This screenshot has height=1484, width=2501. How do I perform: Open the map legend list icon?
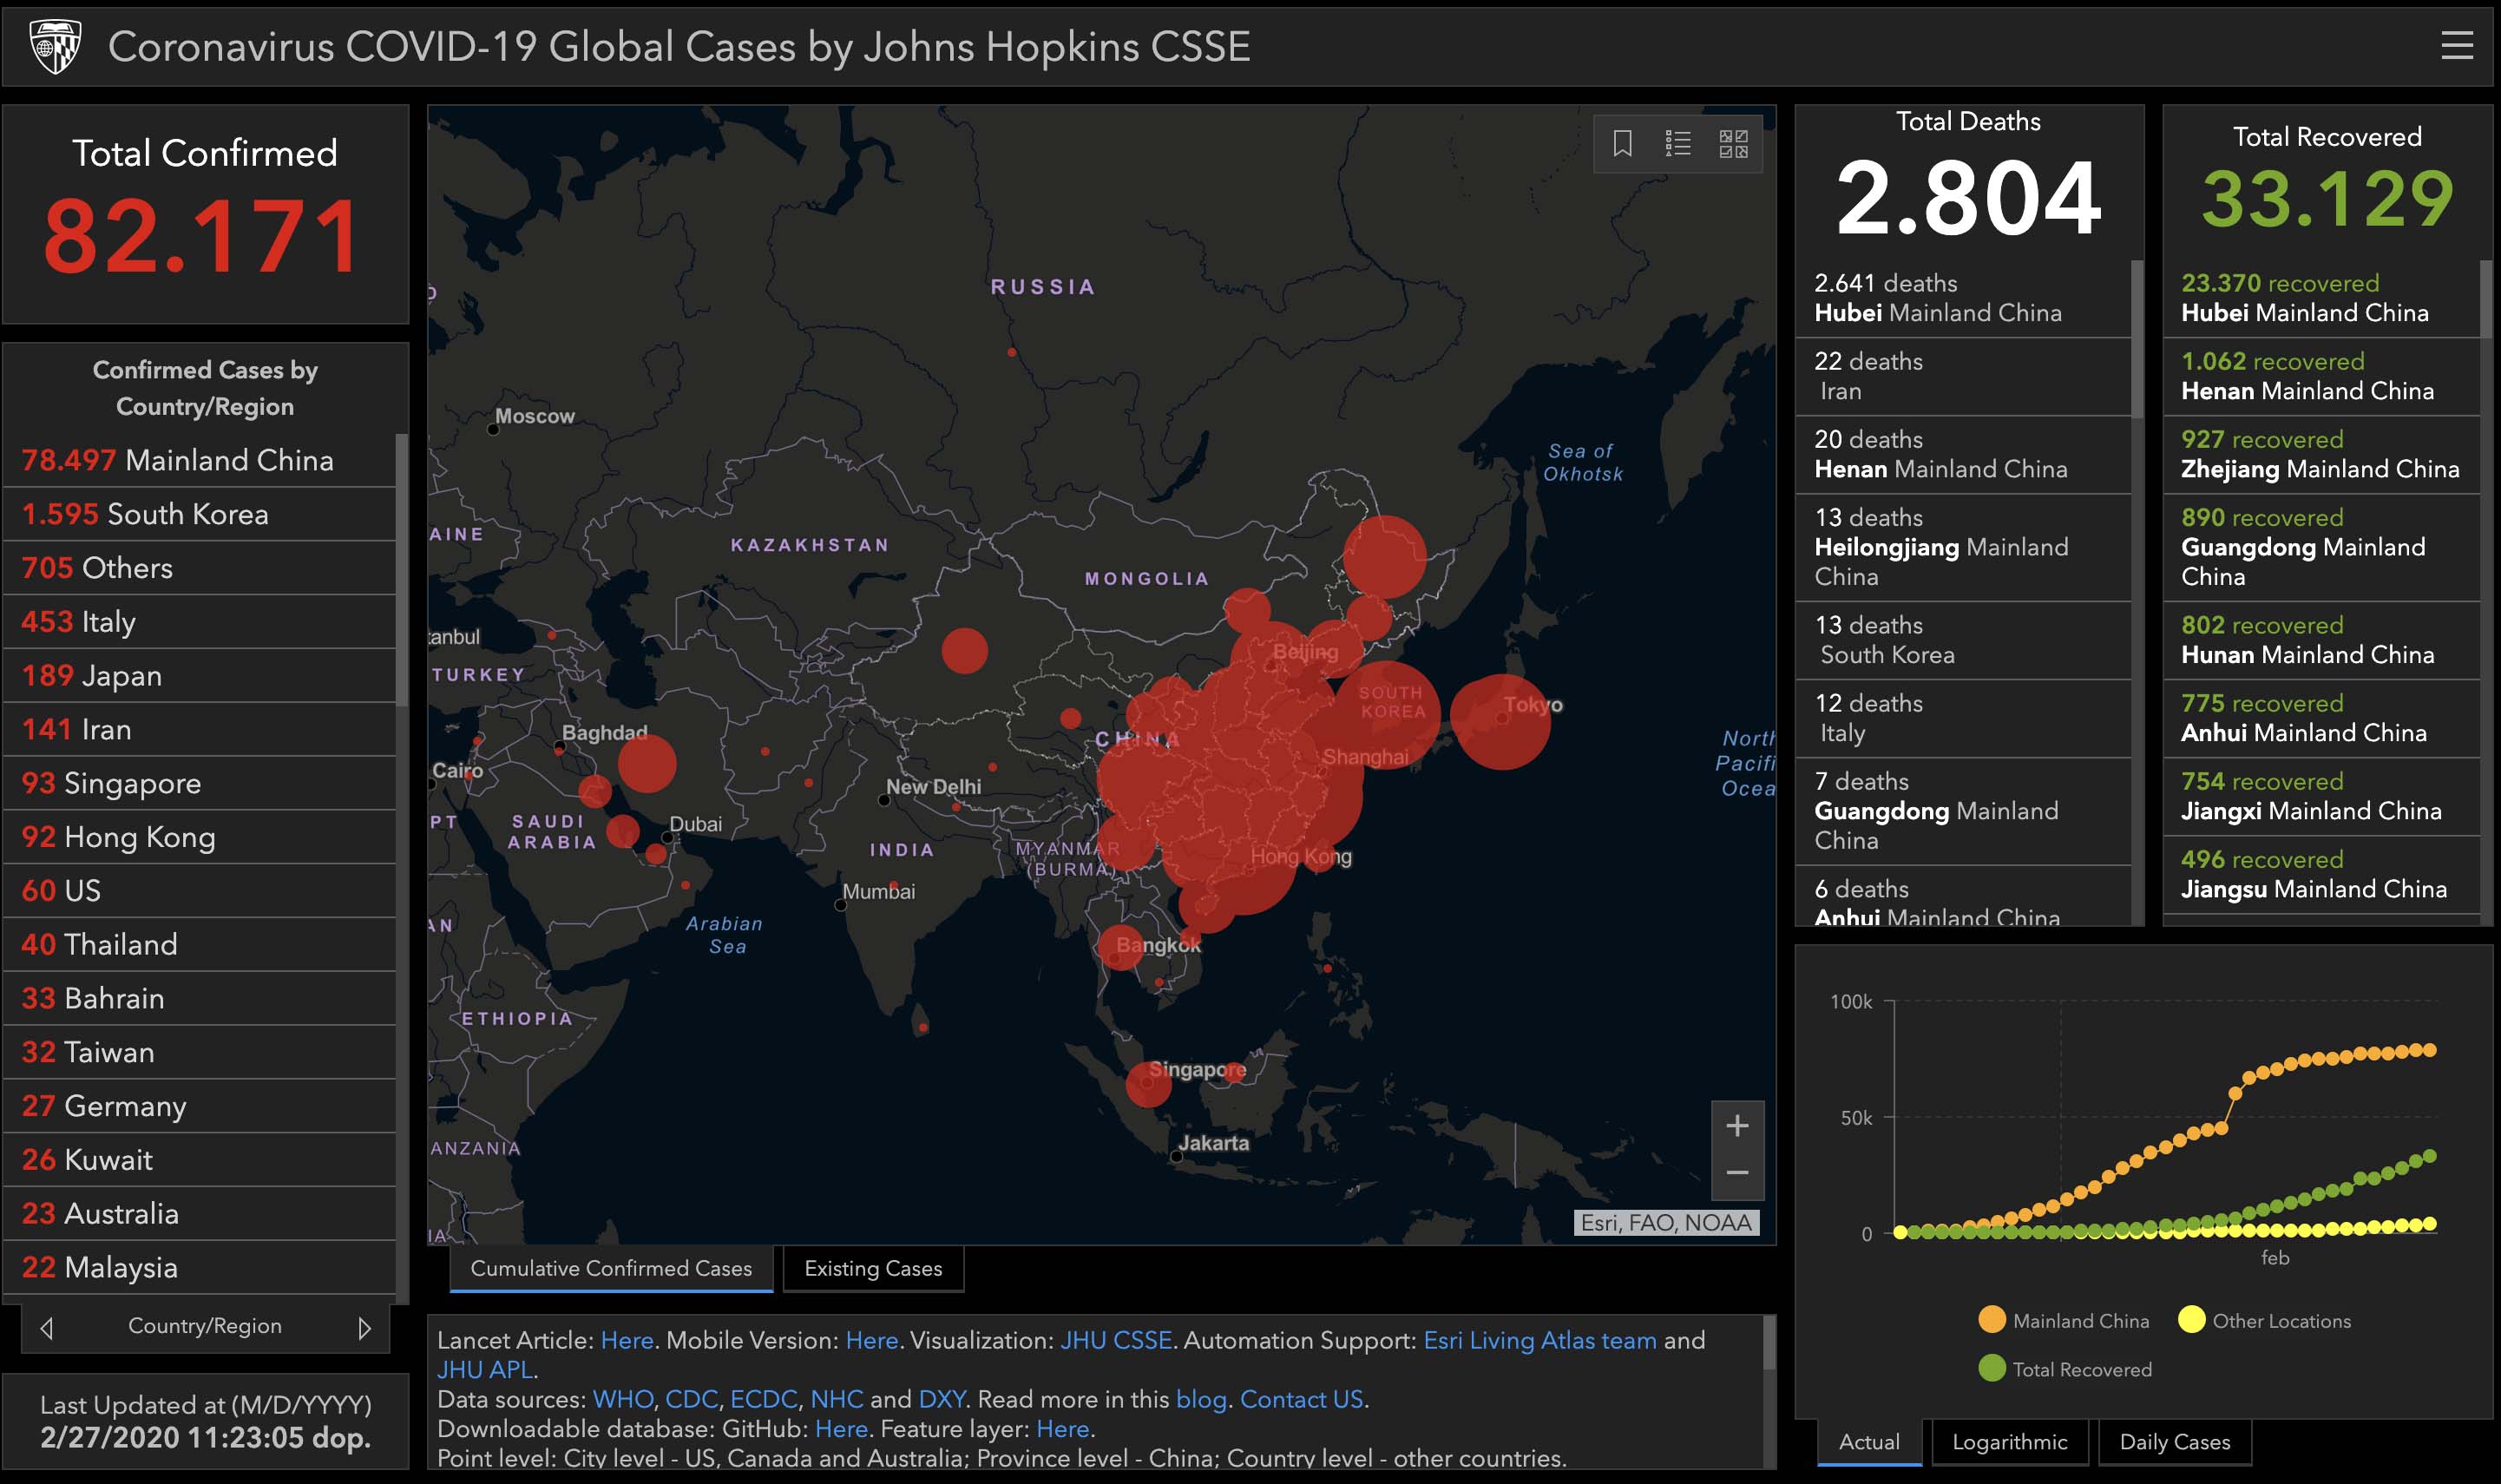coord(1678,144)
